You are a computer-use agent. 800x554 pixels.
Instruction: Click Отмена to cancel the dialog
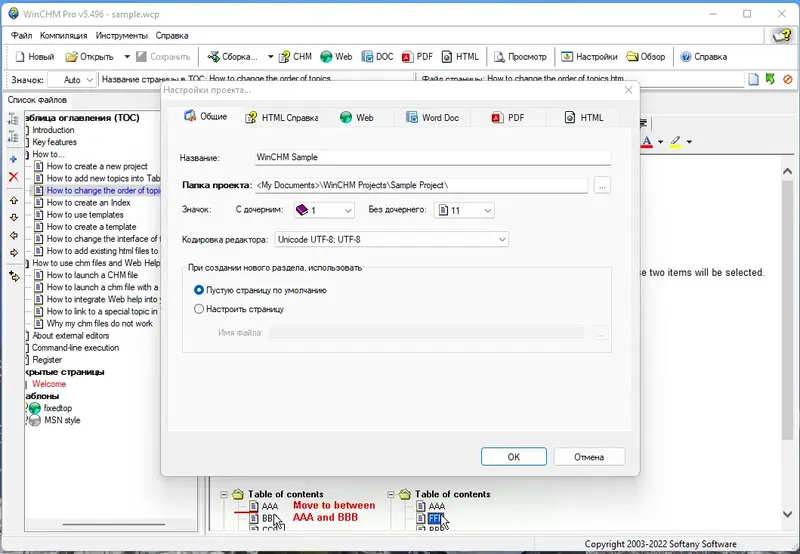589,457
